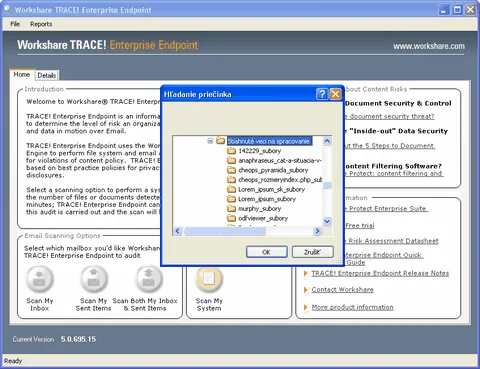Select the Stiahnuté veci na spracovanie folder
This screenshot has height=369, width=480.
point(264,141)
